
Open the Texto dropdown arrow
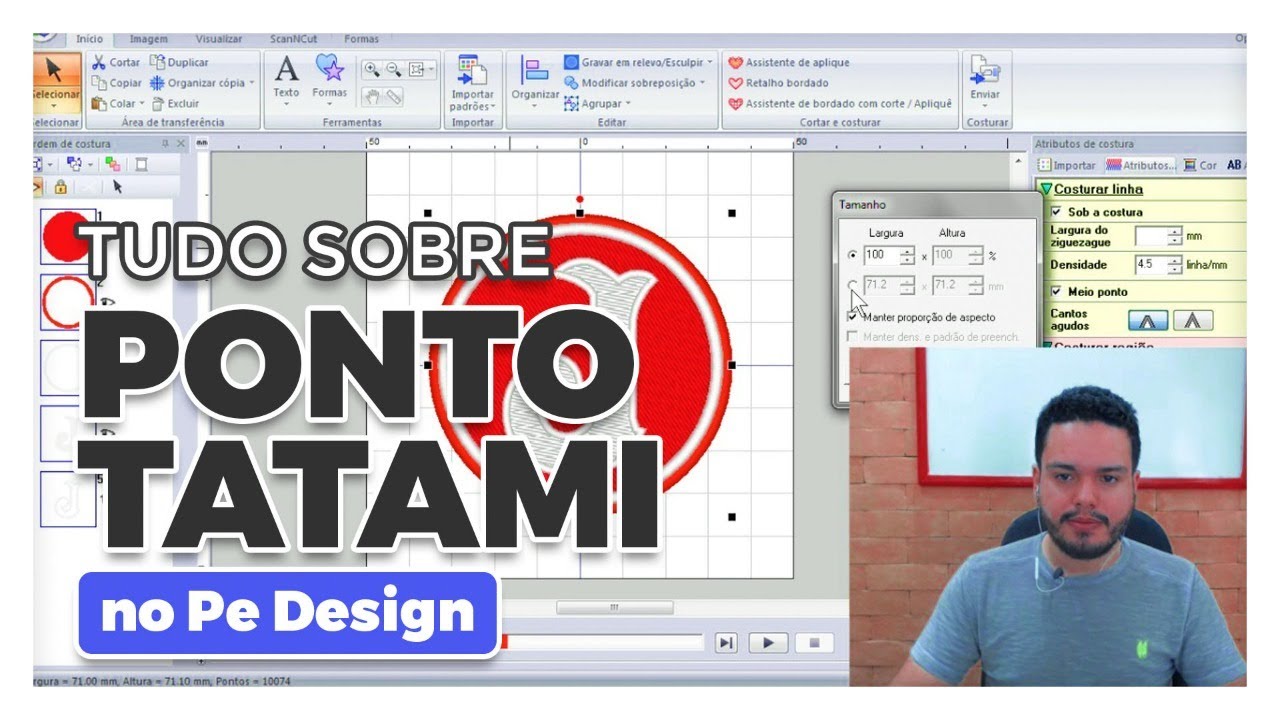point(287,104)
